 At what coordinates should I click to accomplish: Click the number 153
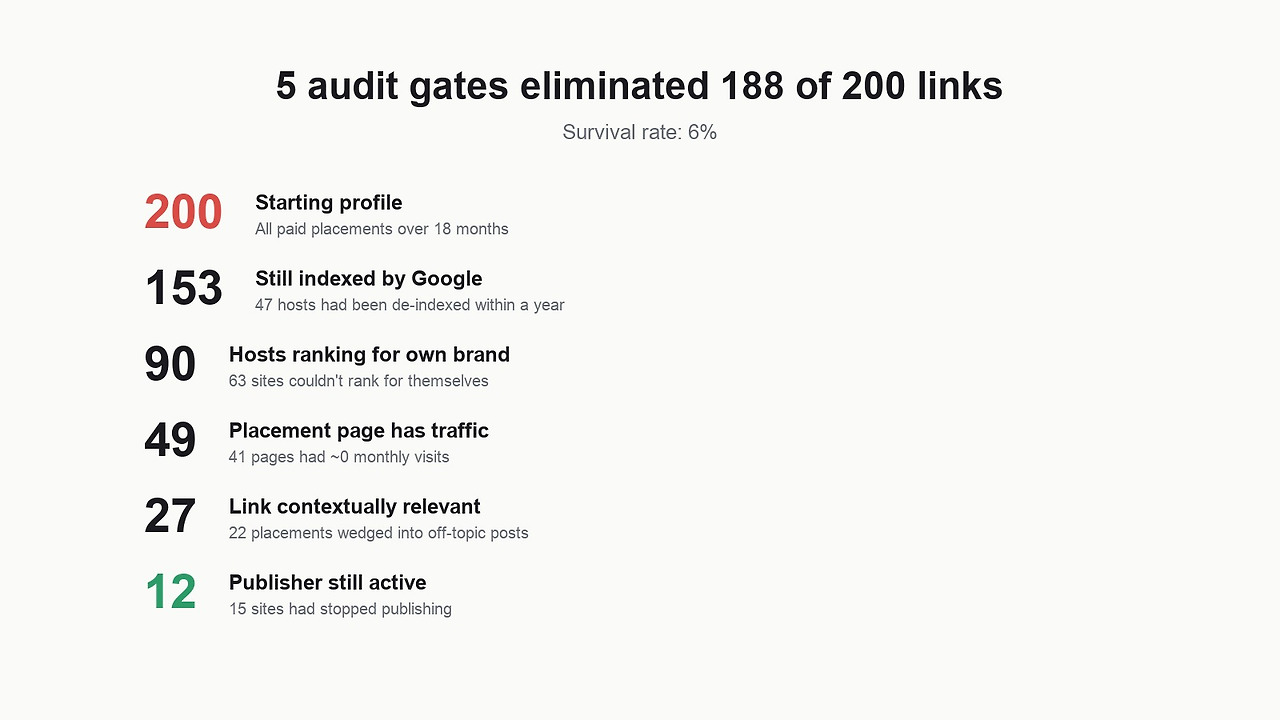[183, 288]
